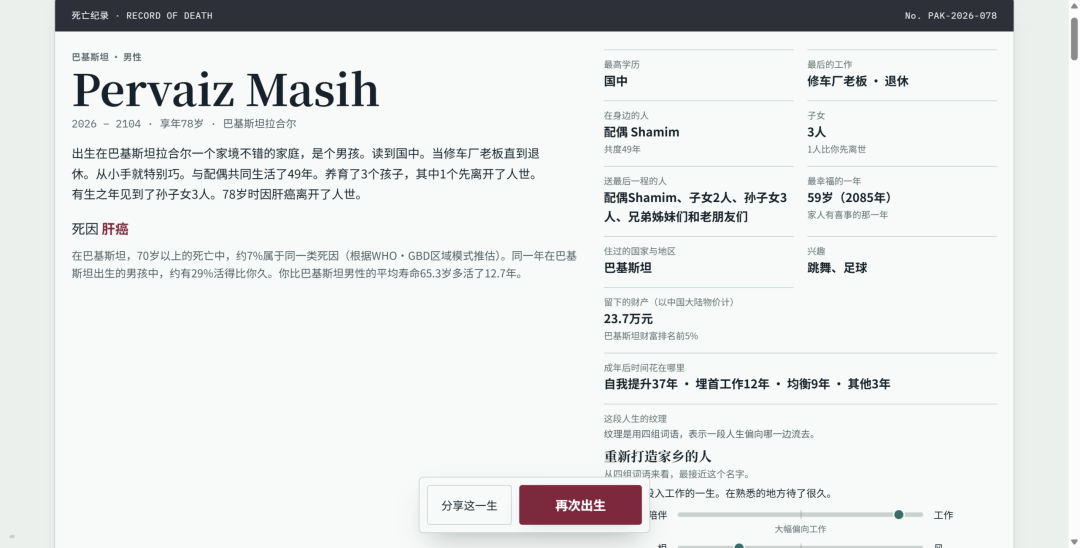Click the 分享这一生 button
This screenshot has width=1080, height=548.
coord(469,505)
